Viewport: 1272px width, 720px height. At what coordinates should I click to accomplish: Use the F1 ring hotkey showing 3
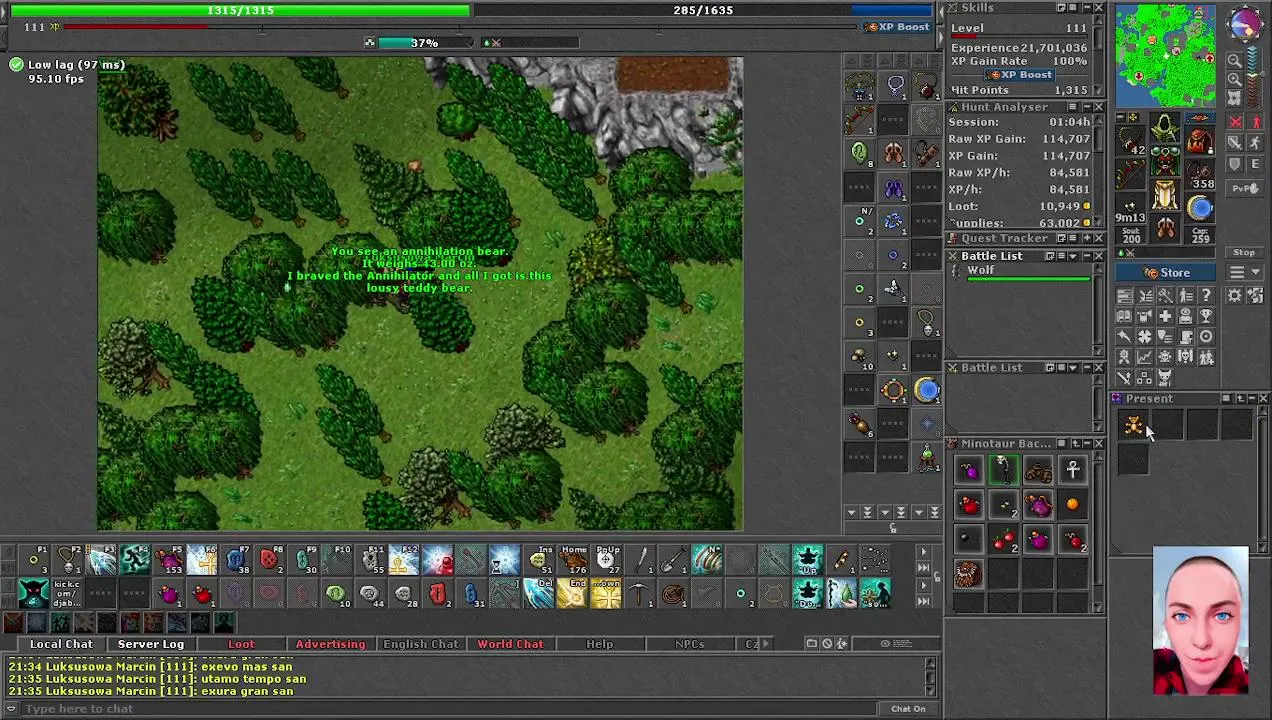click(34, 561)
